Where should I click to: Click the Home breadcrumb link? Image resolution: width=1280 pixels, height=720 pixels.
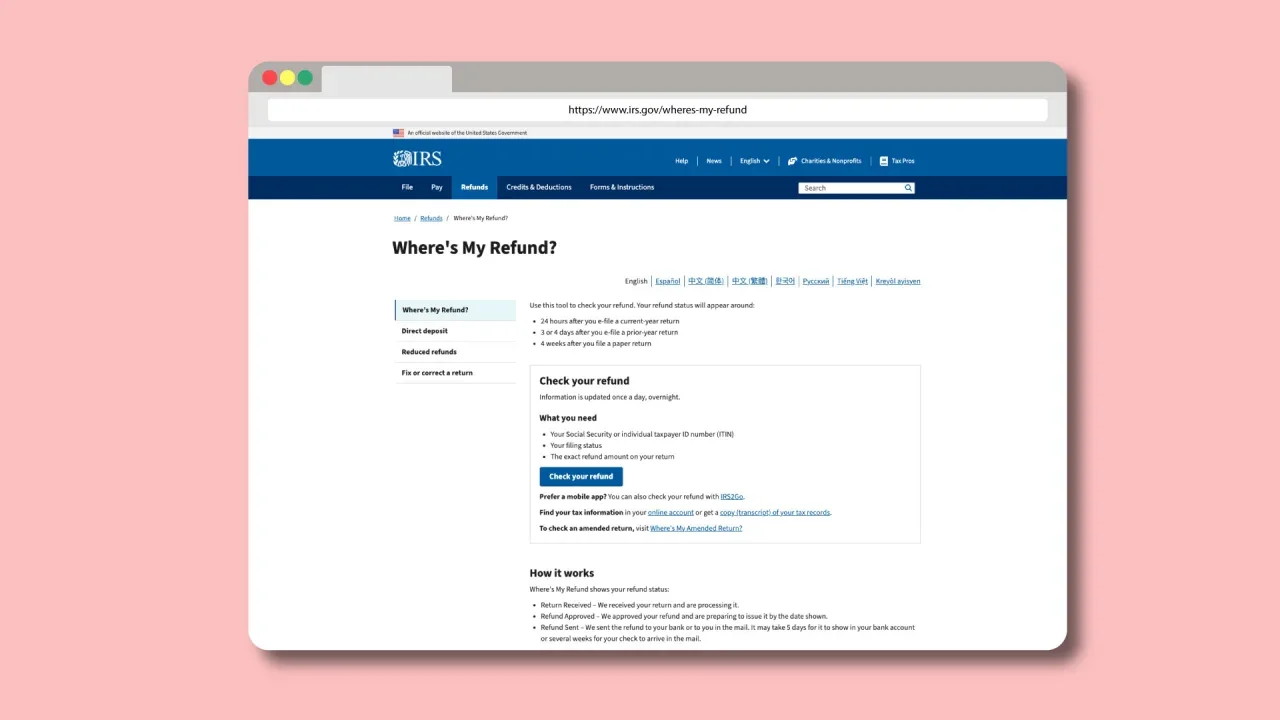pyautogui.click(x=402, y=218)
